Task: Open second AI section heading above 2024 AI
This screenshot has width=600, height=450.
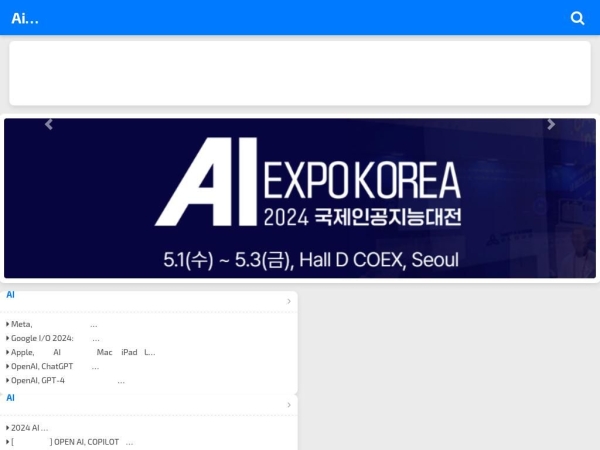Action: pos(10,398)
